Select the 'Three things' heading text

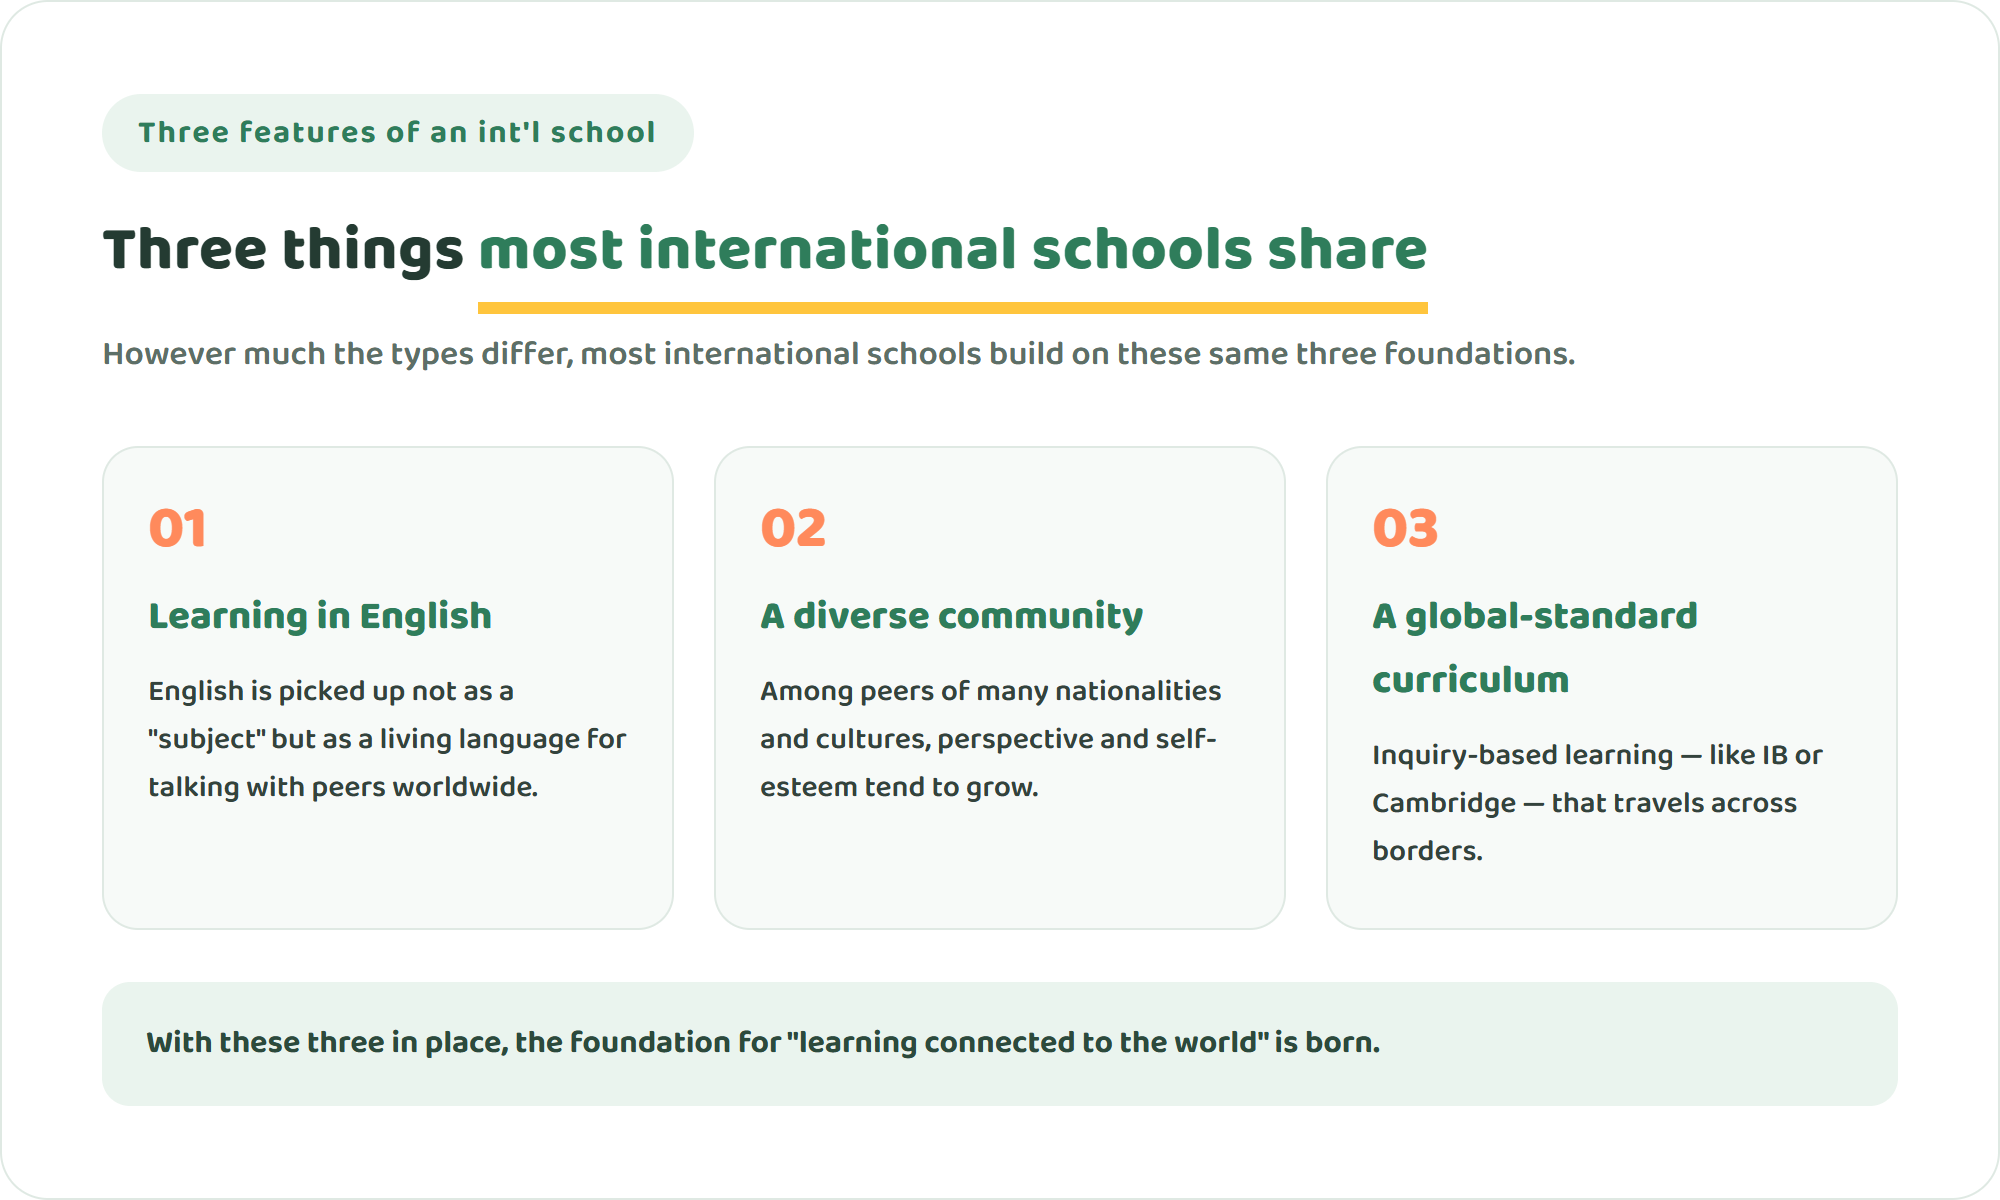283,250
